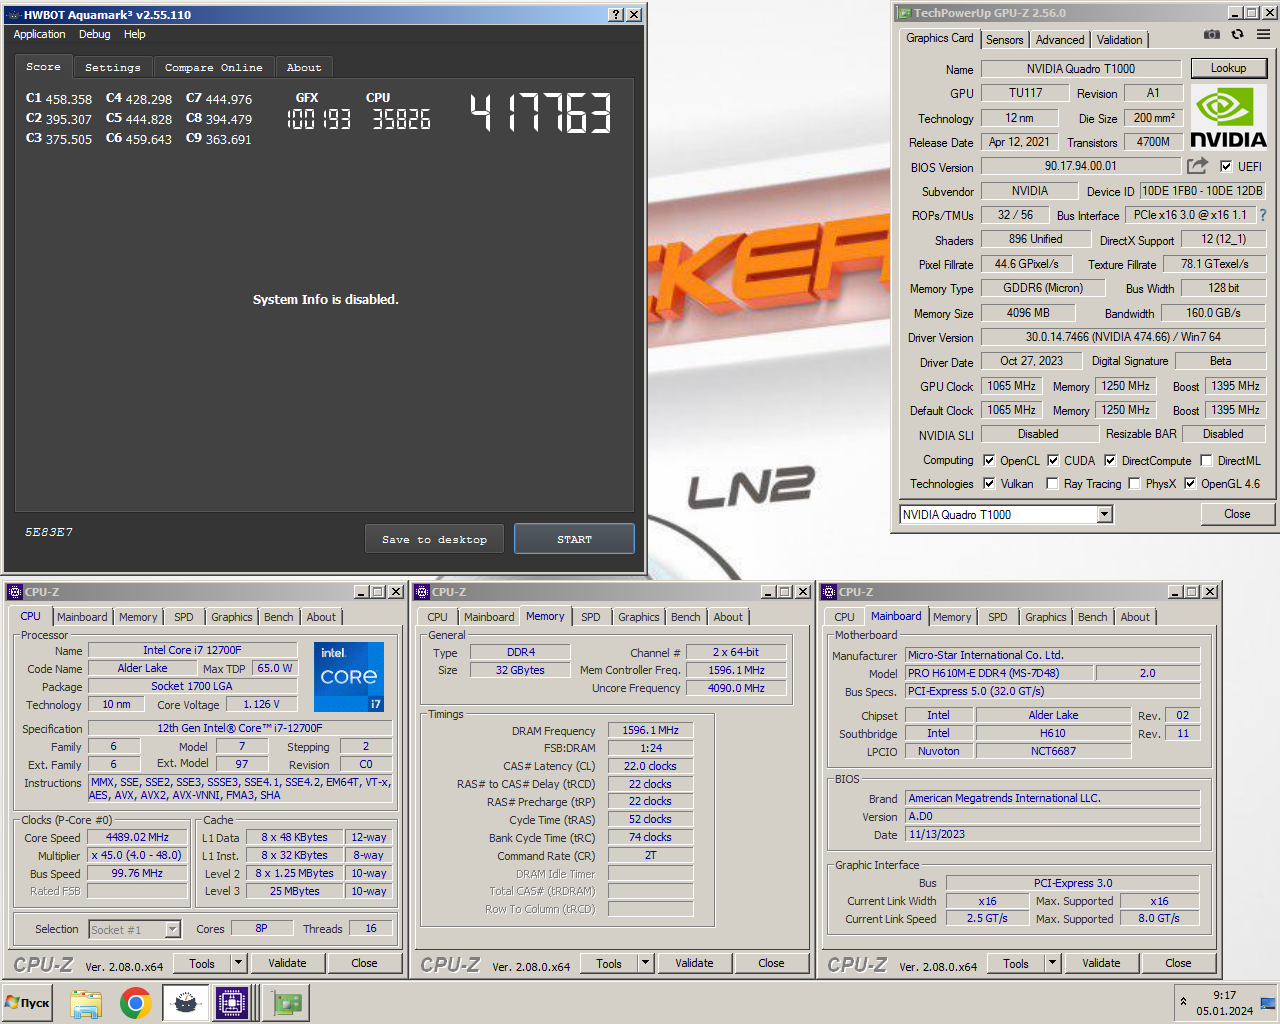Enable the DirectML checkbox
The width and height of the screenshot is (1280, 1024).
1207,461
